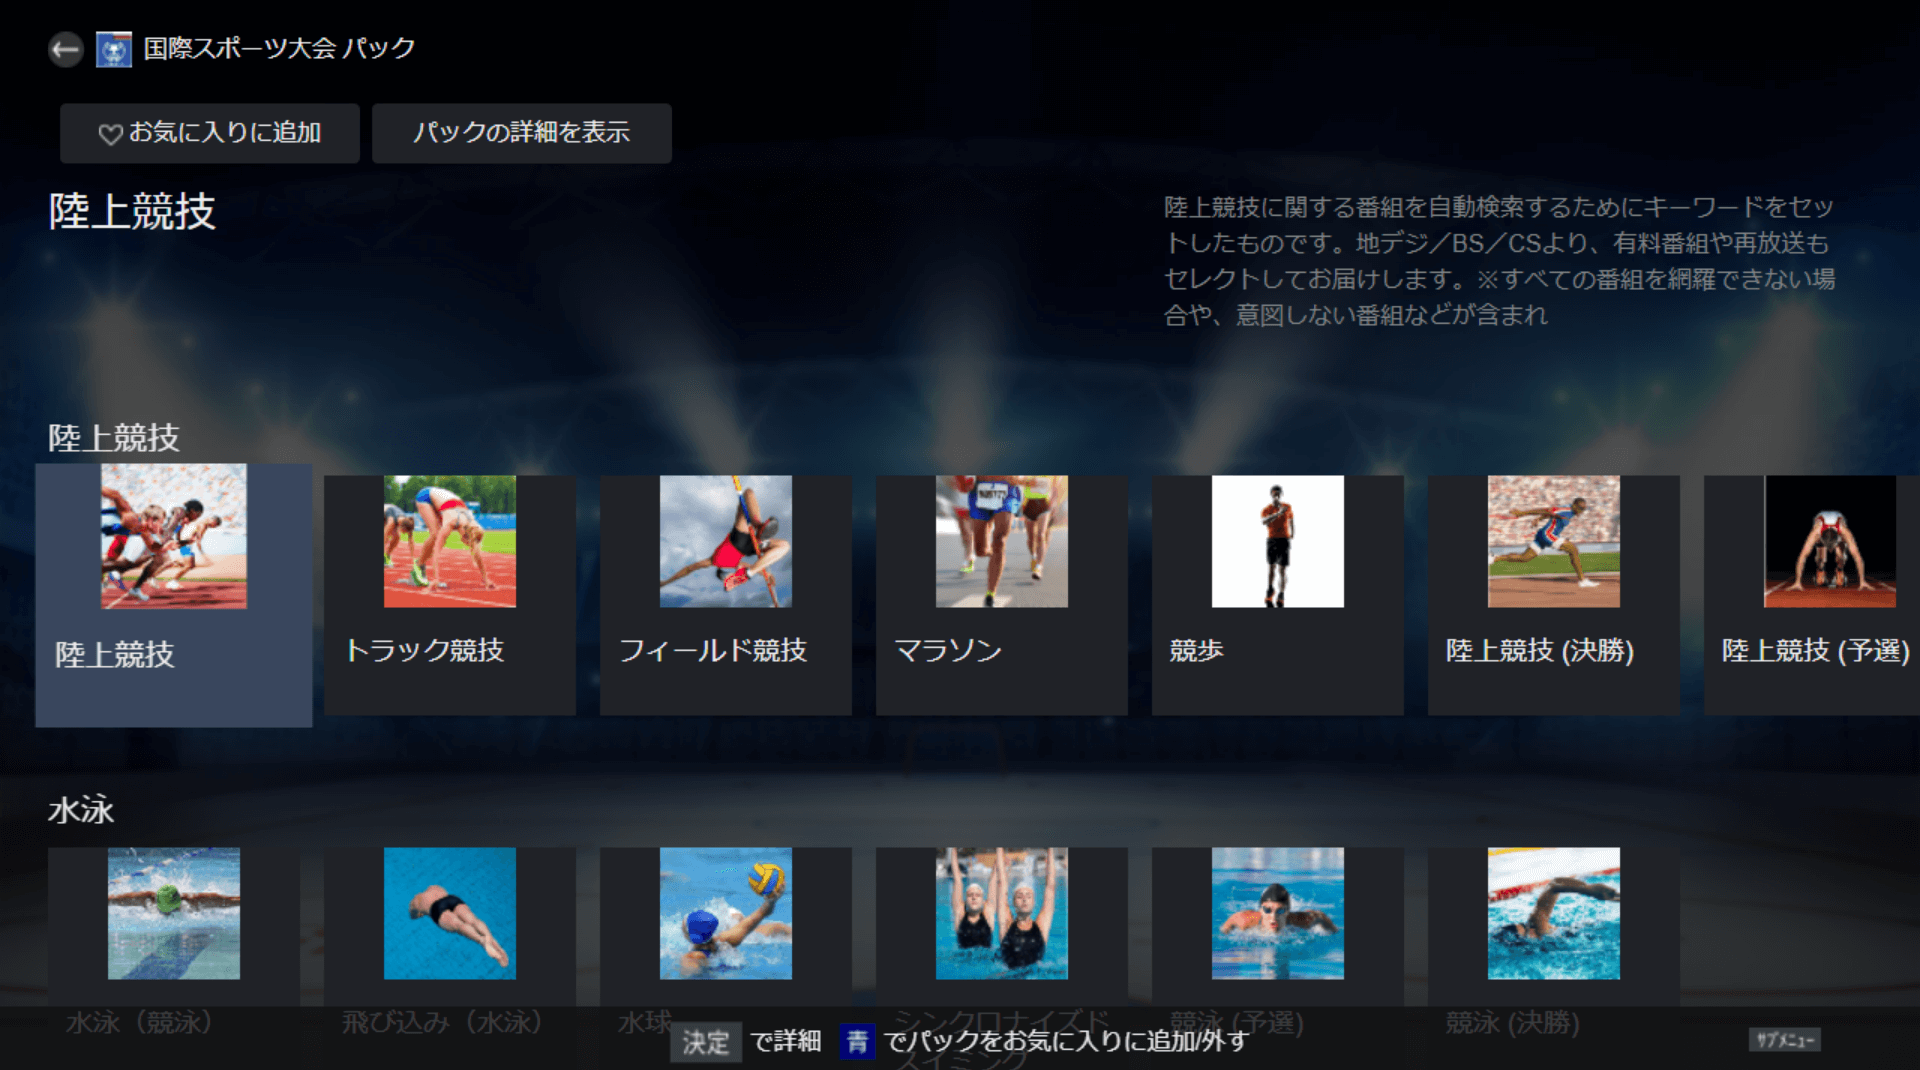
Task: Add pack to favorites with お気に入りに追加
Action: click(x=210, y=133)
